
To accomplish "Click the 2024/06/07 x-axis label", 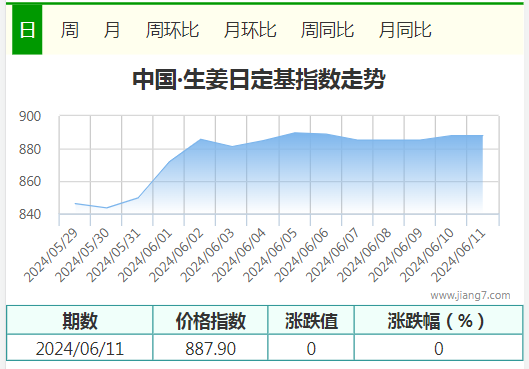I will click(333, 255).
